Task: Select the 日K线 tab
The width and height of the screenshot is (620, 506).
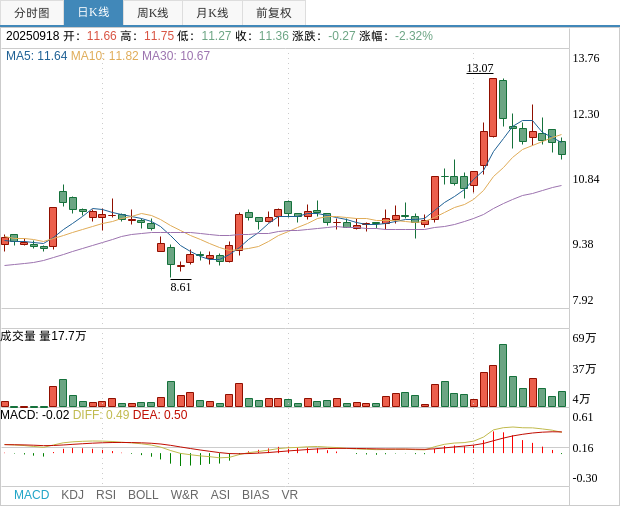Action: click(x=93, y=13)
